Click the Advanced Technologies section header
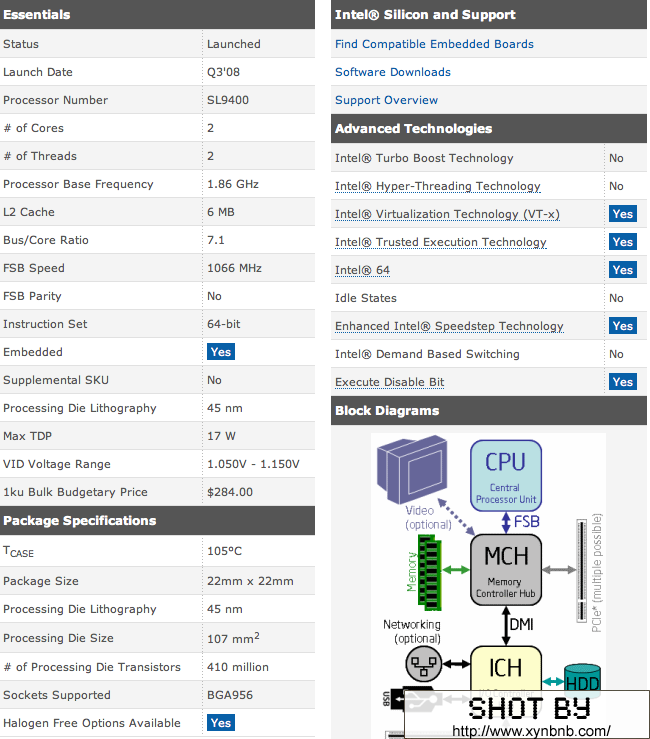This screenshot has height=739, width=650. [x=489, y=129]
